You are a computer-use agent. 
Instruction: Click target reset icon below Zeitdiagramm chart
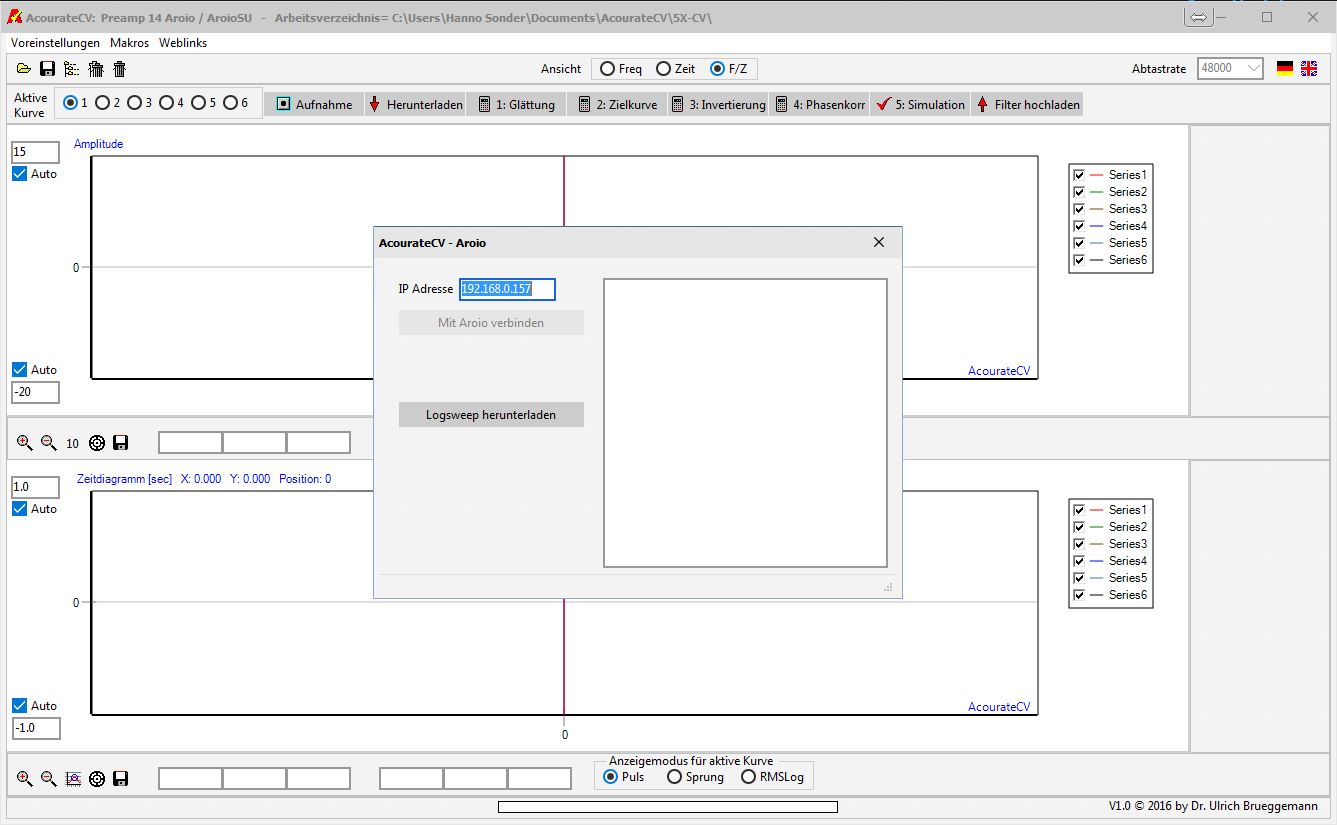[97, 779]
